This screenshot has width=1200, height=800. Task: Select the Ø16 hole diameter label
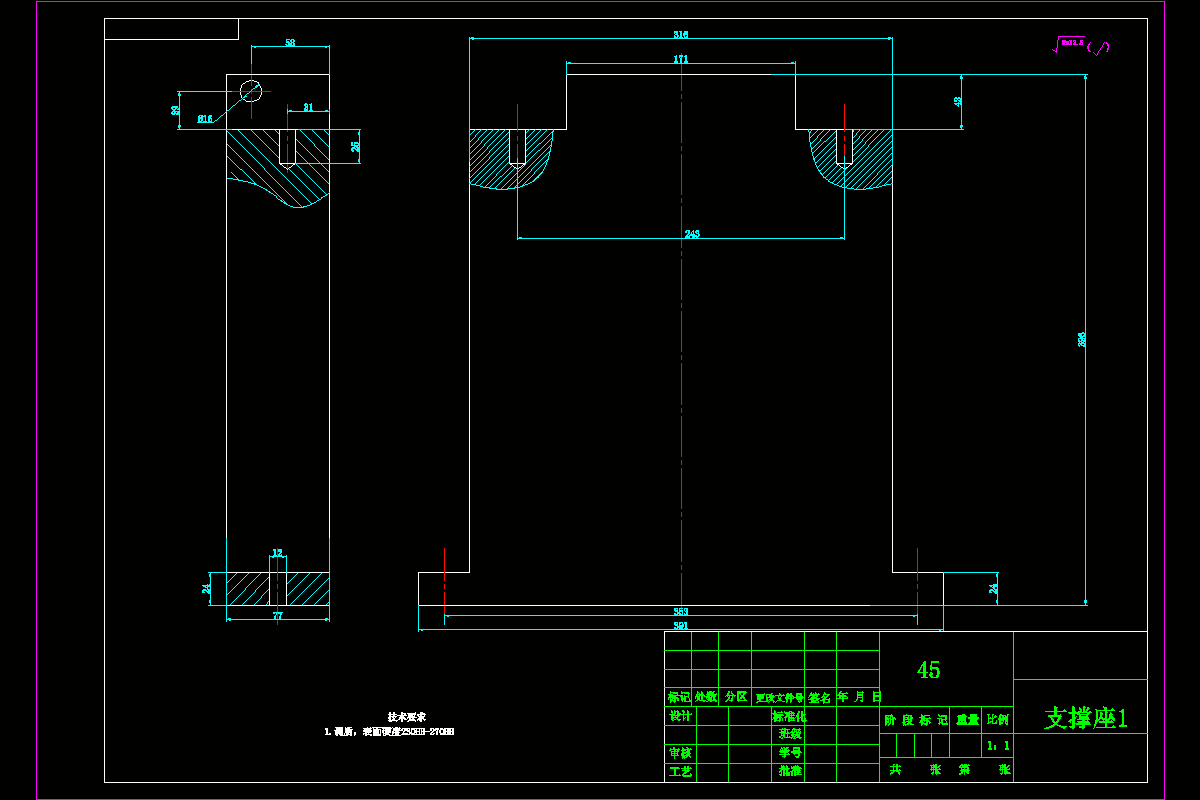pos(205,119)
